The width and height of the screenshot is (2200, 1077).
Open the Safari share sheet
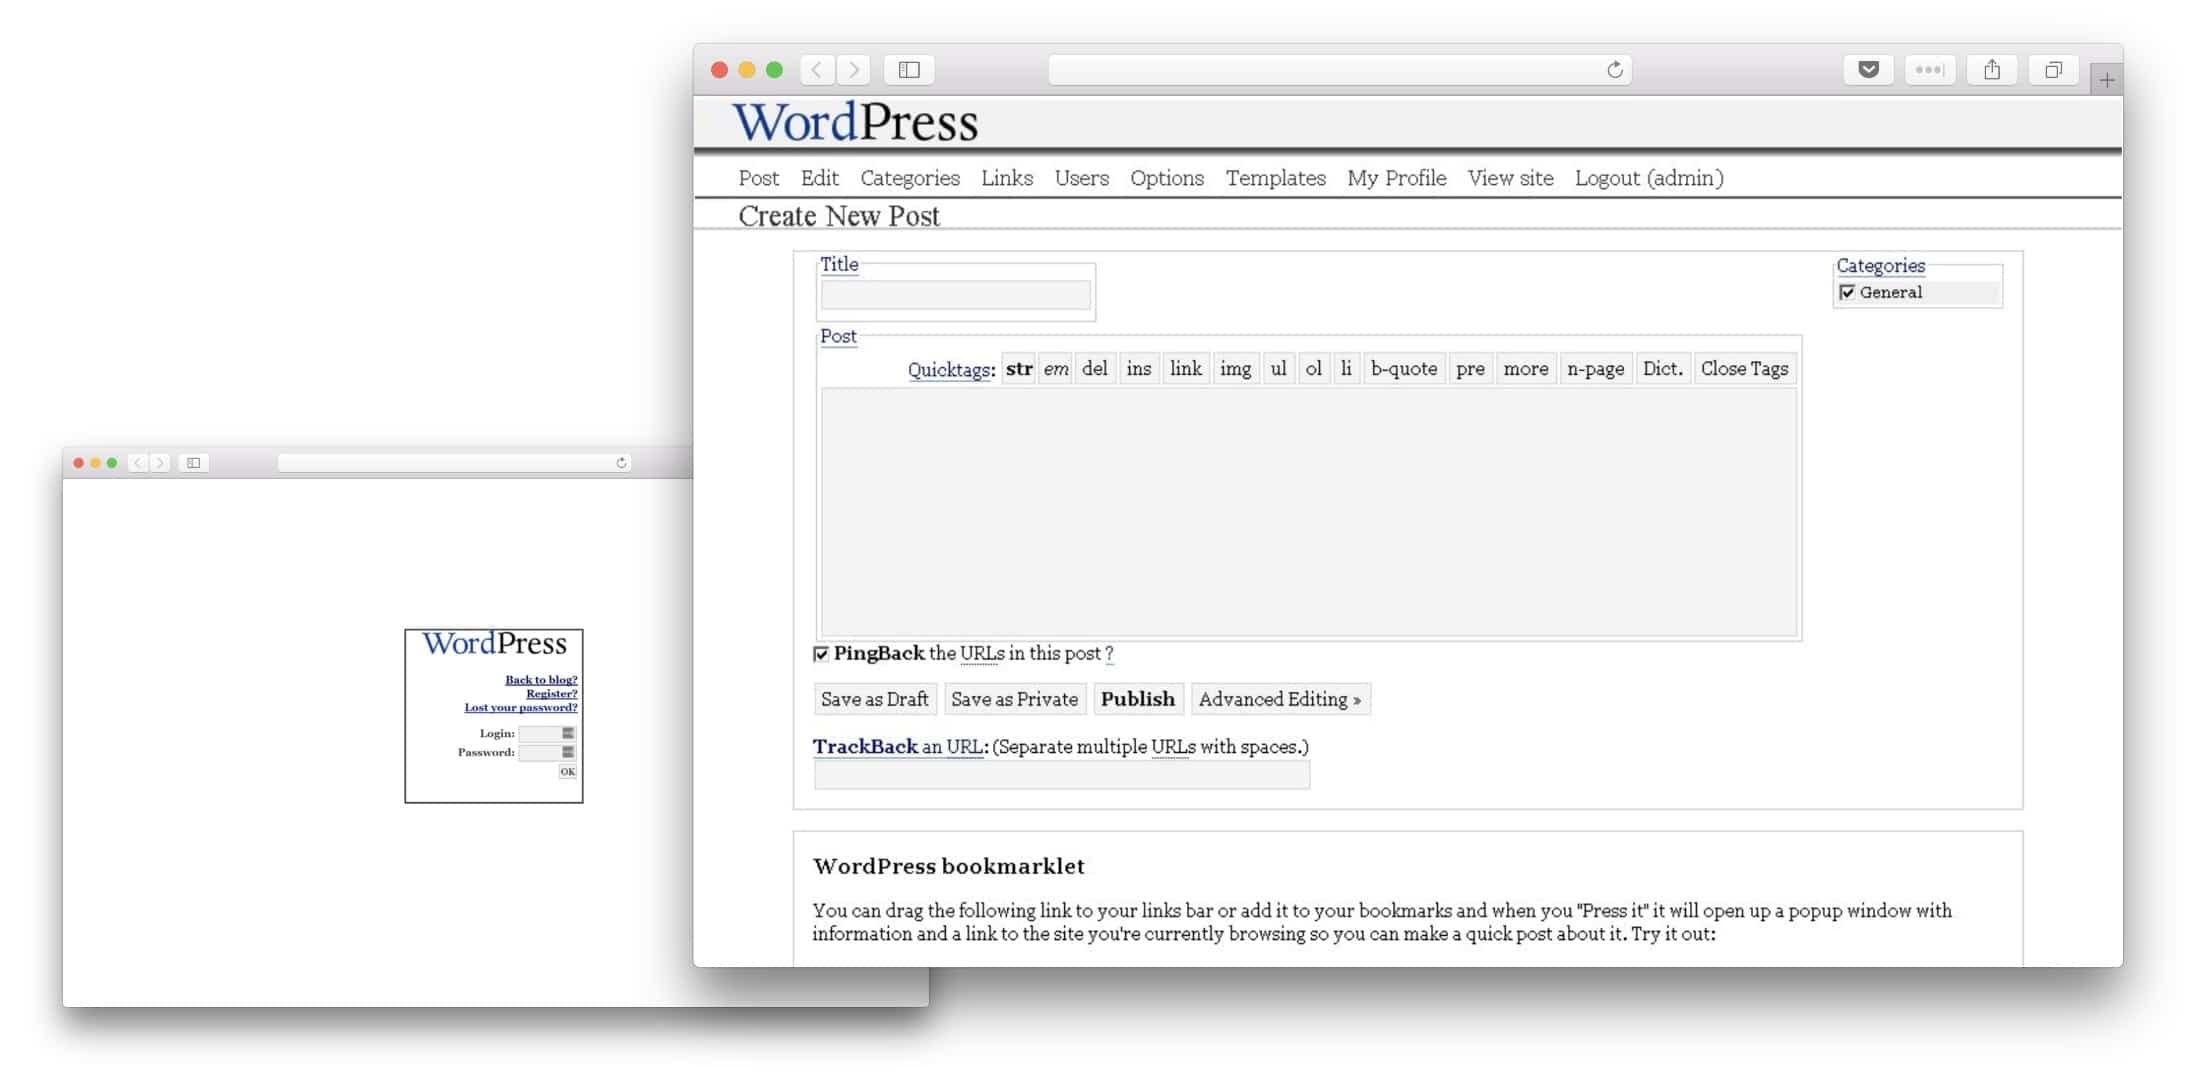(1992, 69)
